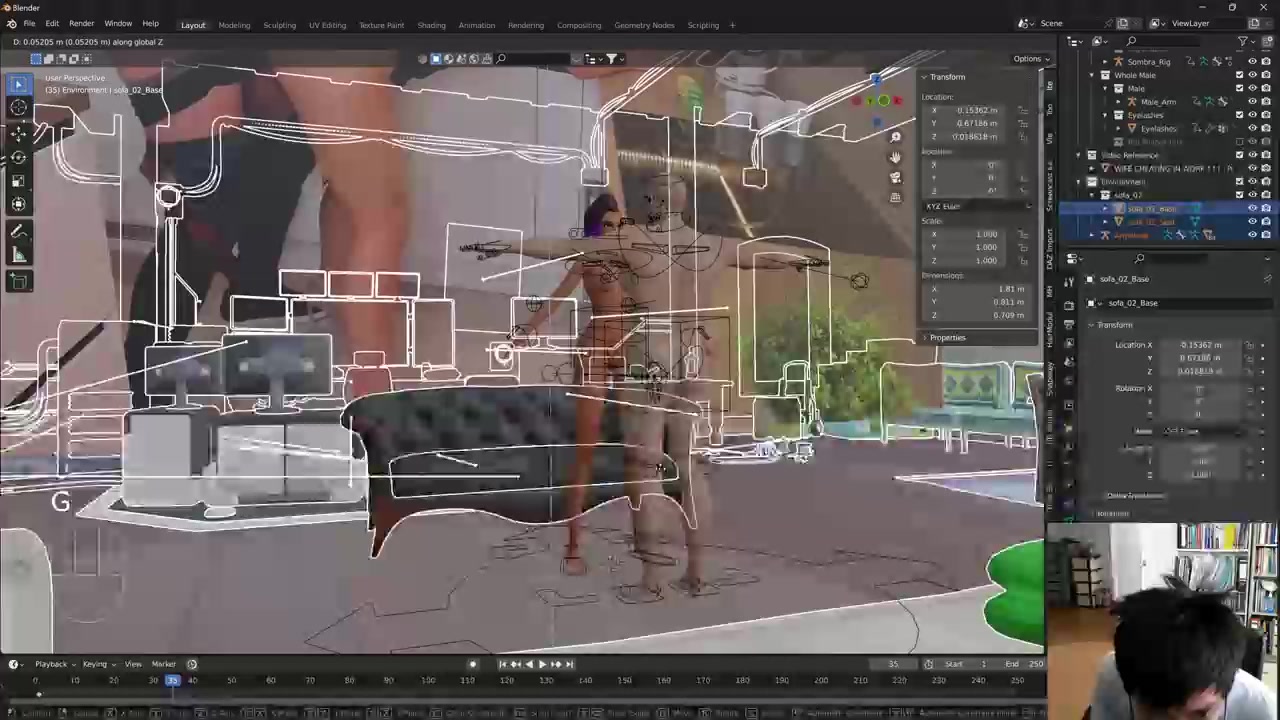Open the Render menu

click(81, 24)
